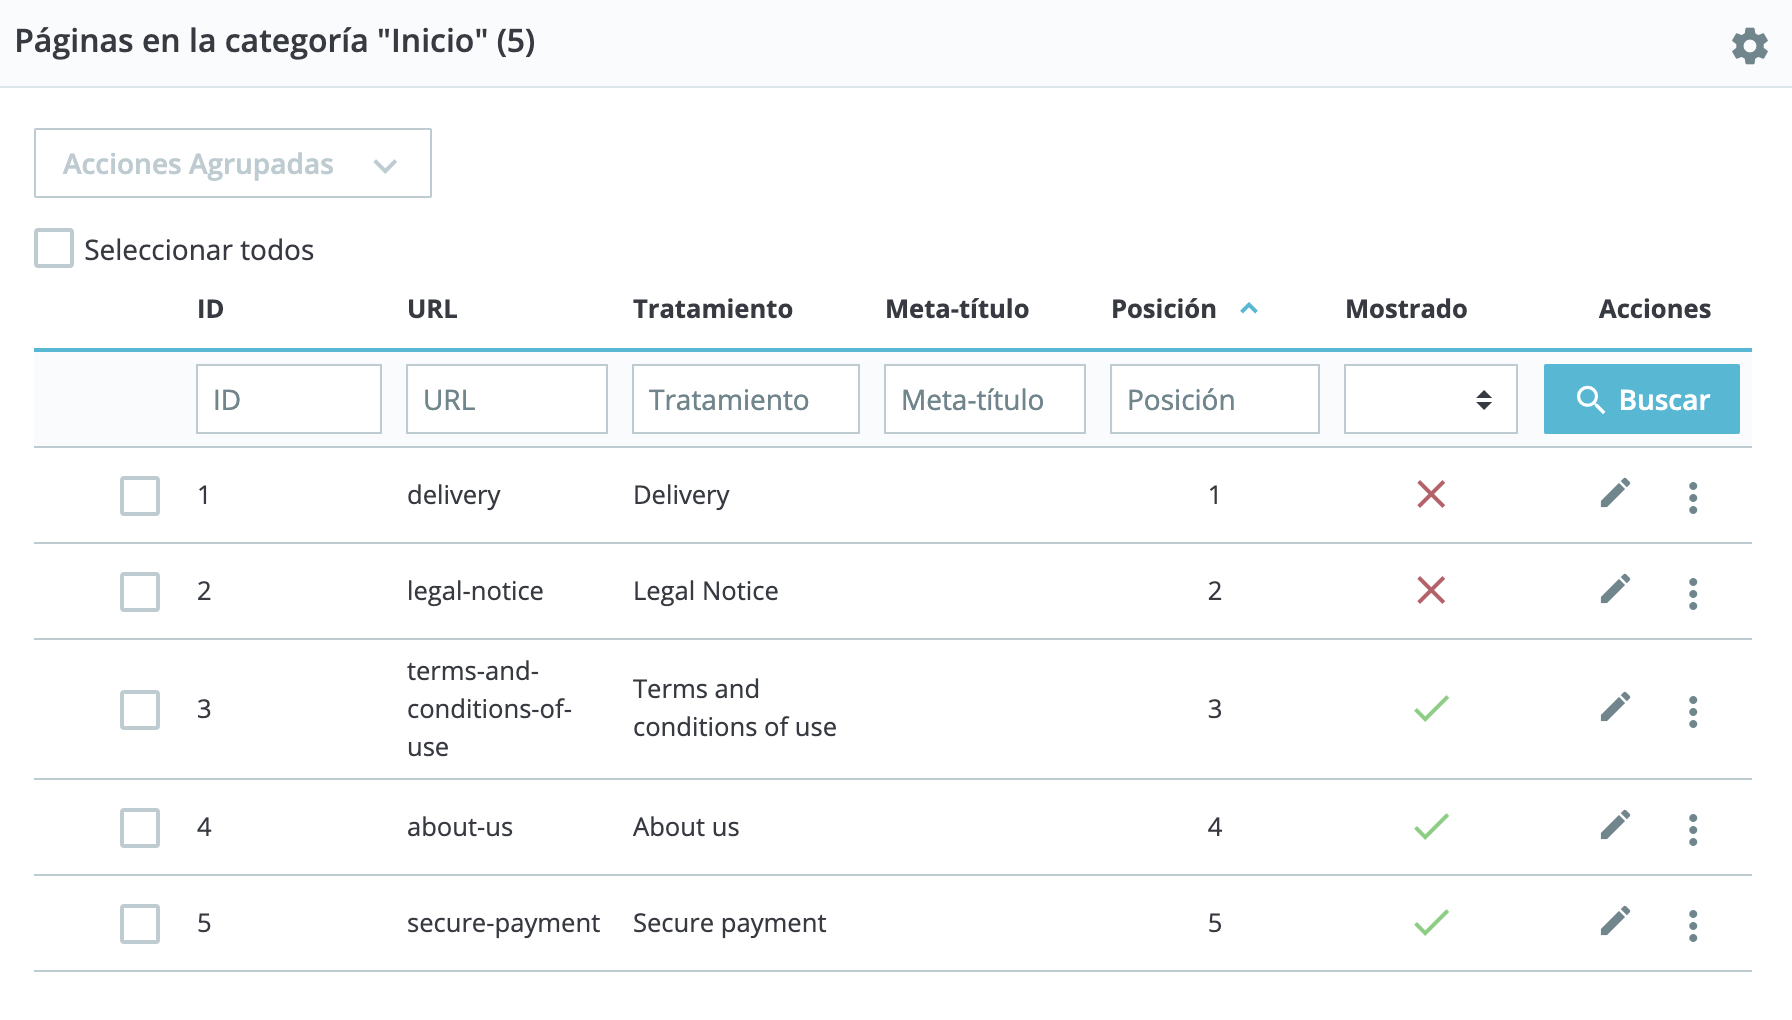Open three-dot menu for Secure payment row
Screen dimensions: 1792x1020
coord(1692,925)
